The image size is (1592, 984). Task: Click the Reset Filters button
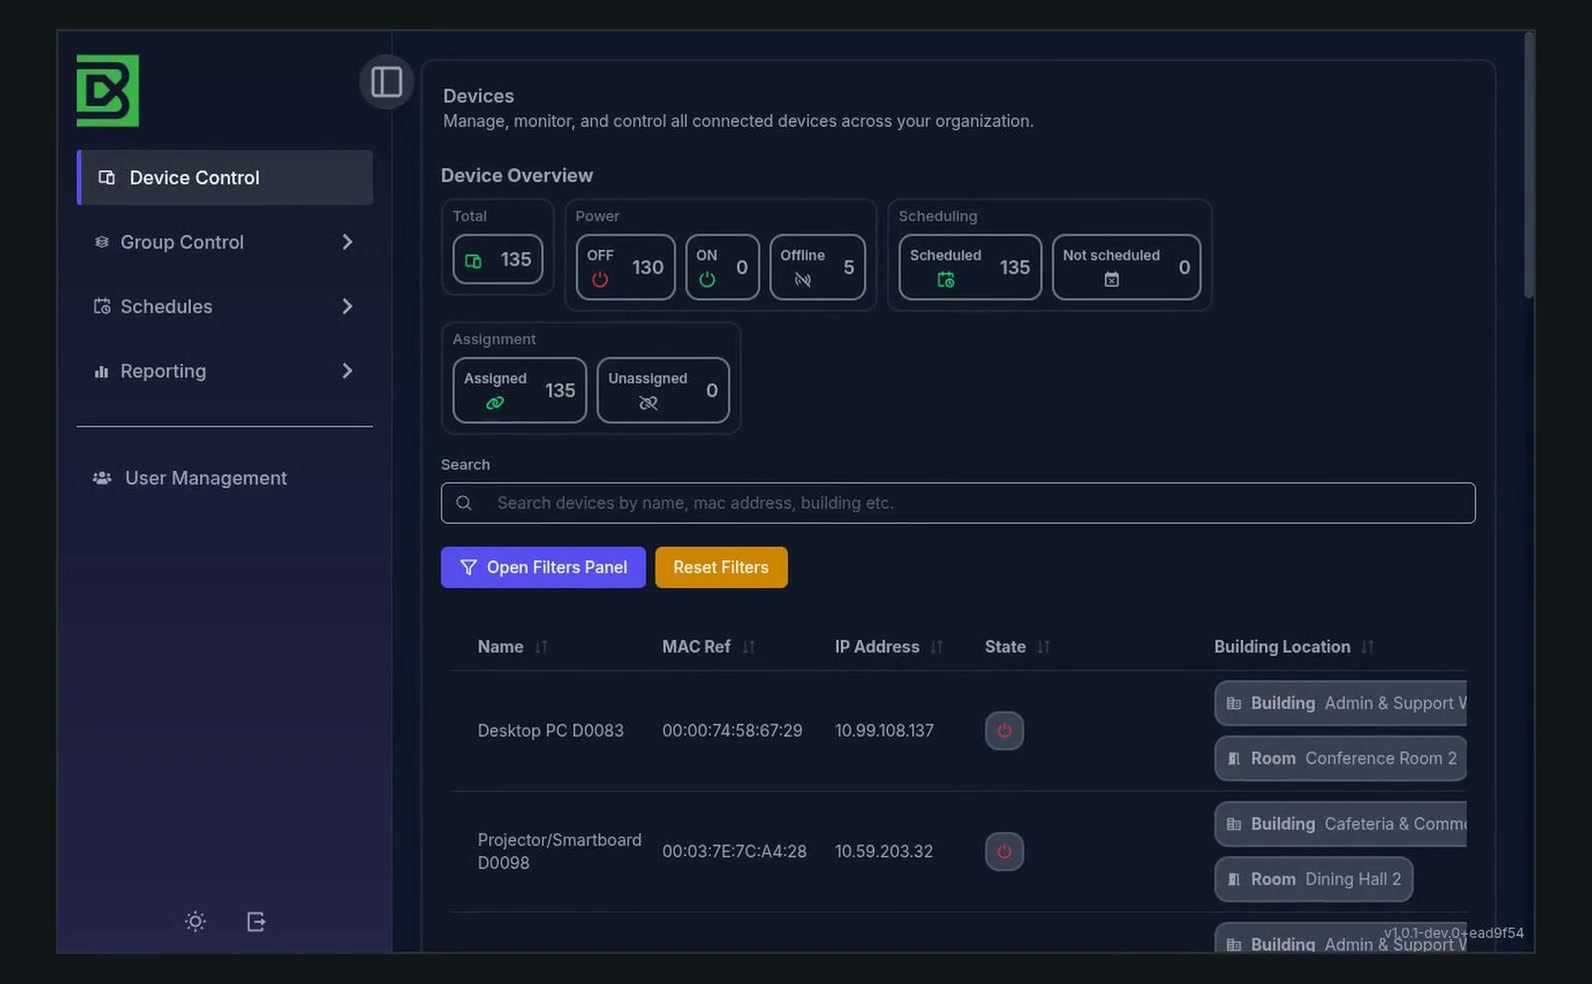click(721, 567)
